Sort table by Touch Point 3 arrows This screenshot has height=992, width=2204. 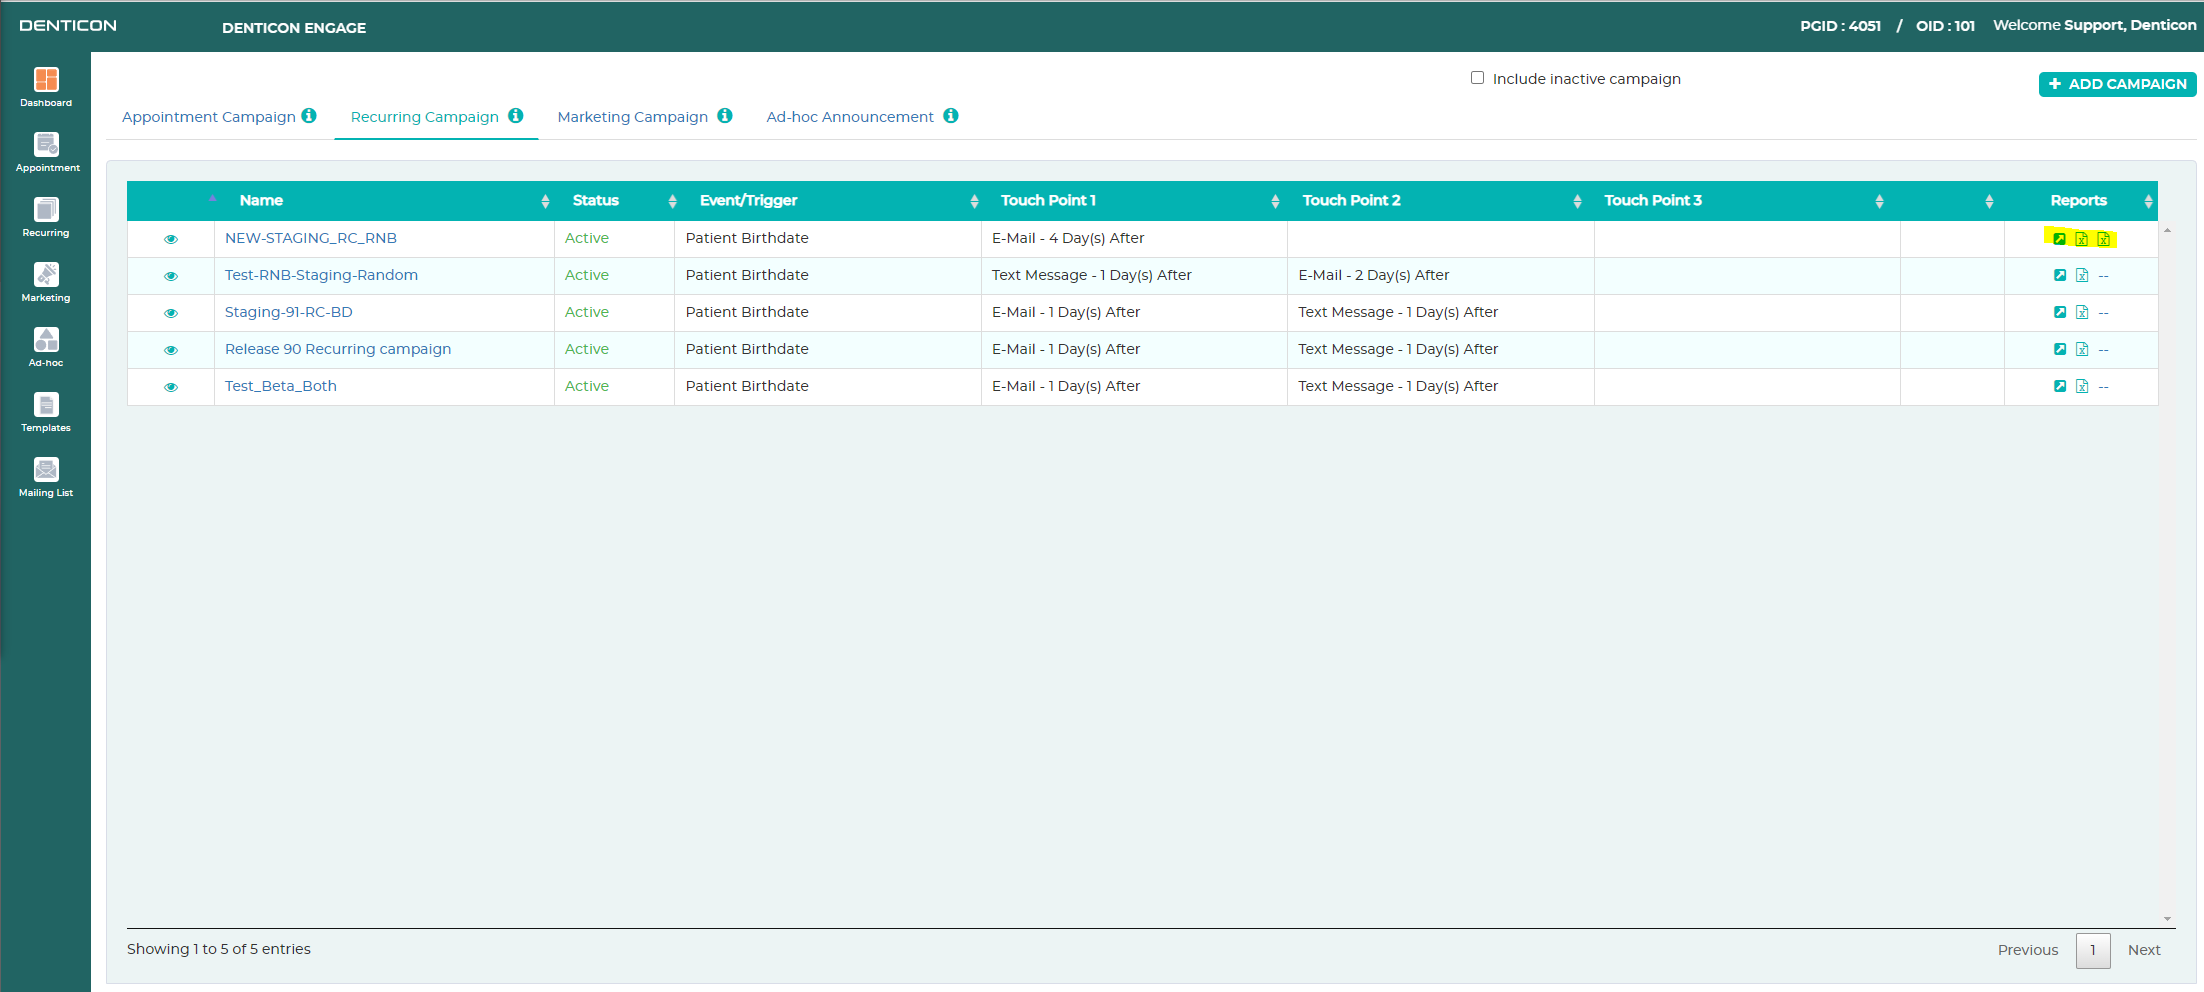tap(1879, 201)
